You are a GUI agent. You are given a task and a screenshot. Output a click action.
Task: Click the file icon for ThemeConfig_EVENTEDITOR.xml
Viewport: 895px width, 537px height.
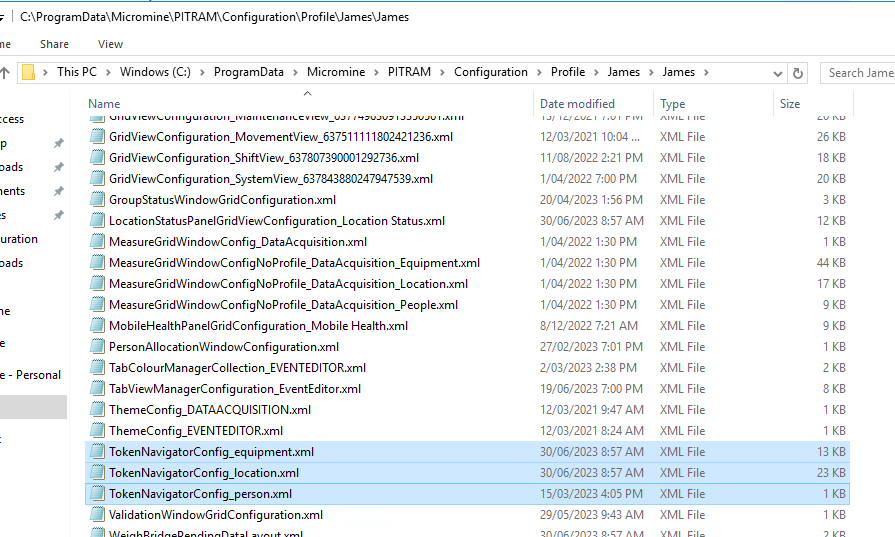pos(97,431)
